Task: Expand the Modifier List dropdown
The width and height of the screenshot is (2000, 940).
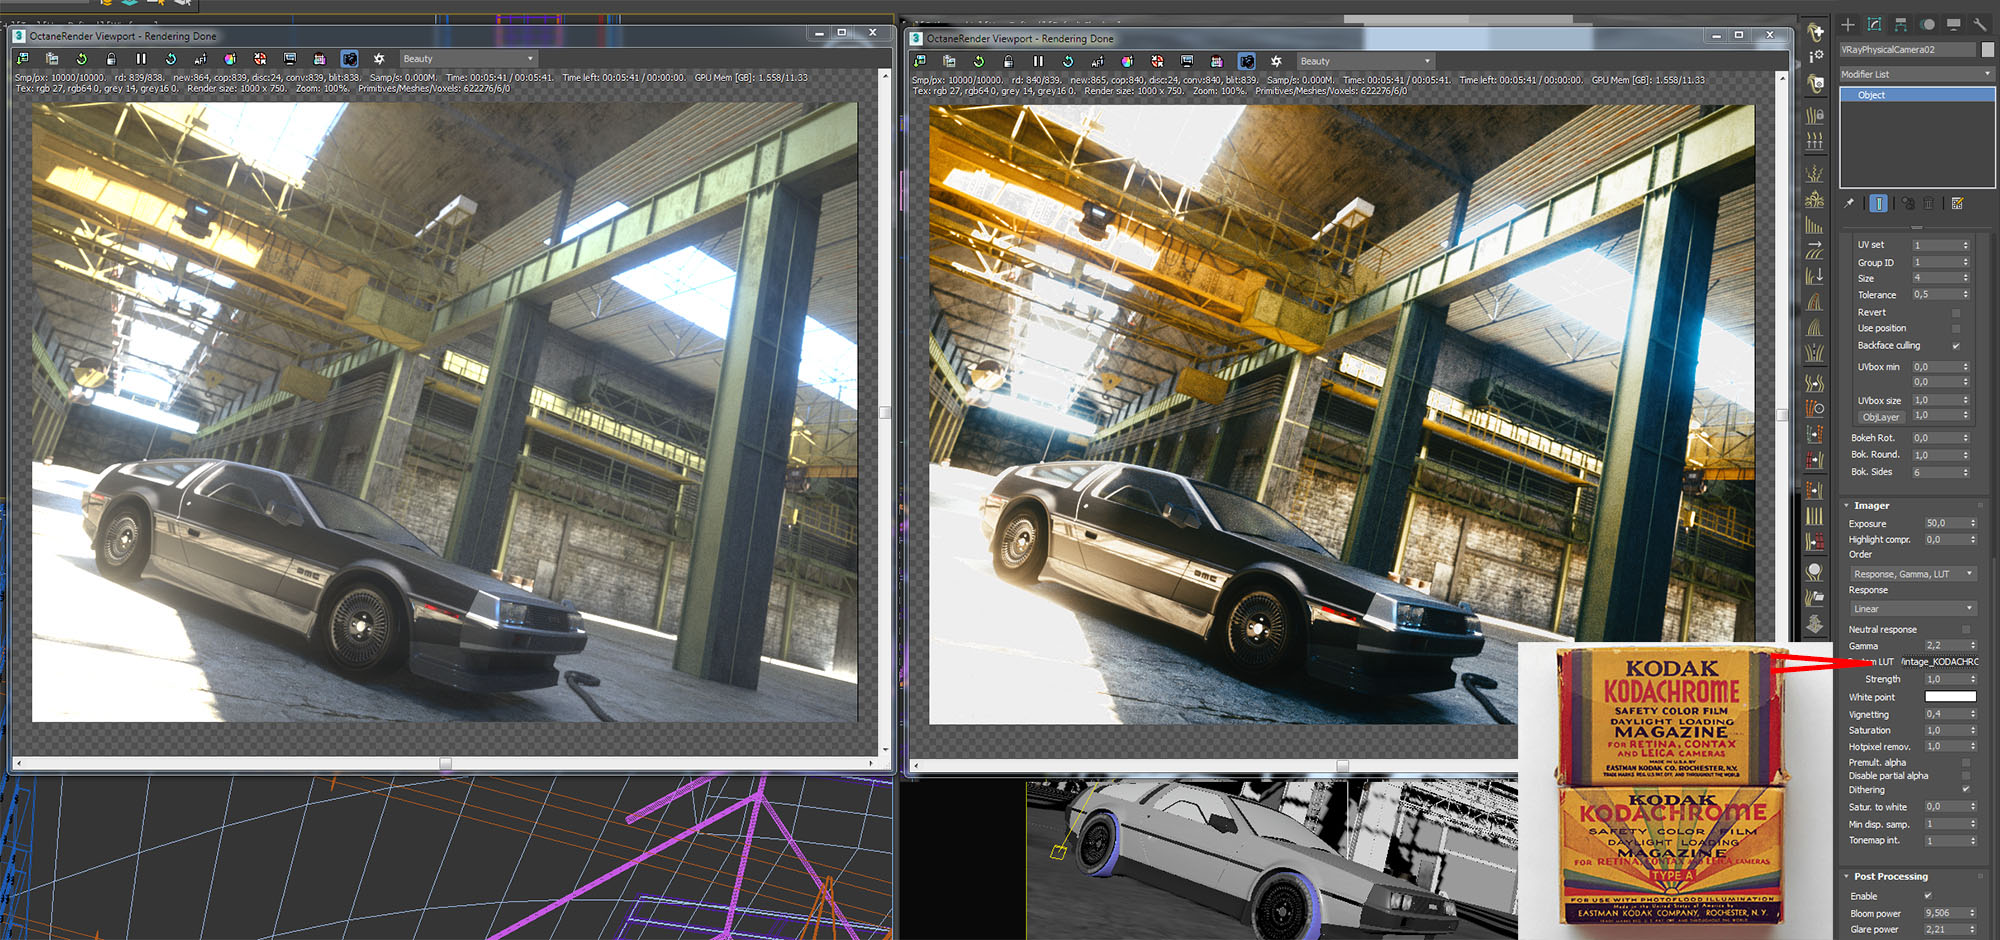Action: click(1917, 74)
